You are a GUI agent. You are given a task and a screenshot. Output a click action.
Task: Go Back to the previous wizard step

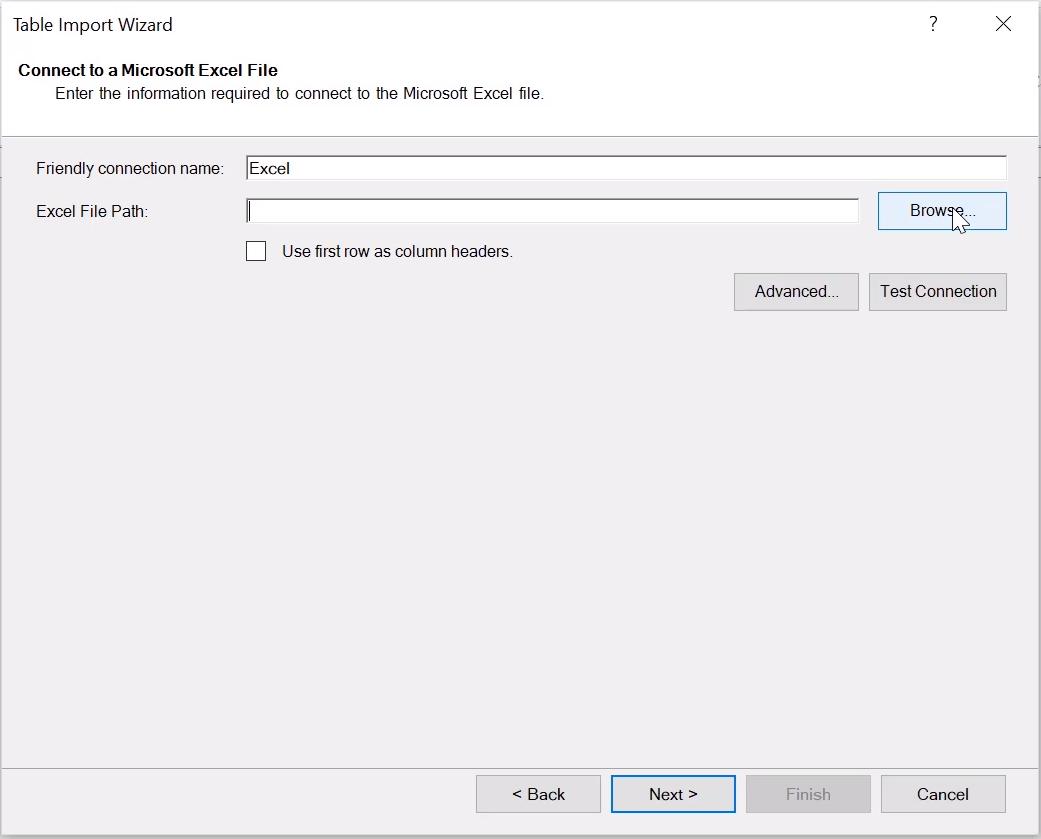click(538, 794)
